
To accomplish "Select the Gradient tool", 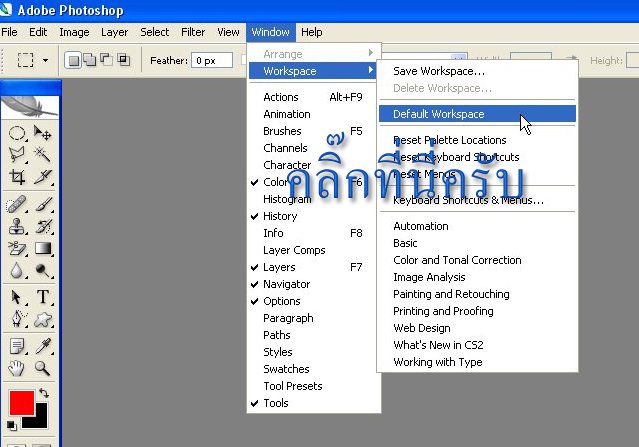I will (x=42, y=248).
